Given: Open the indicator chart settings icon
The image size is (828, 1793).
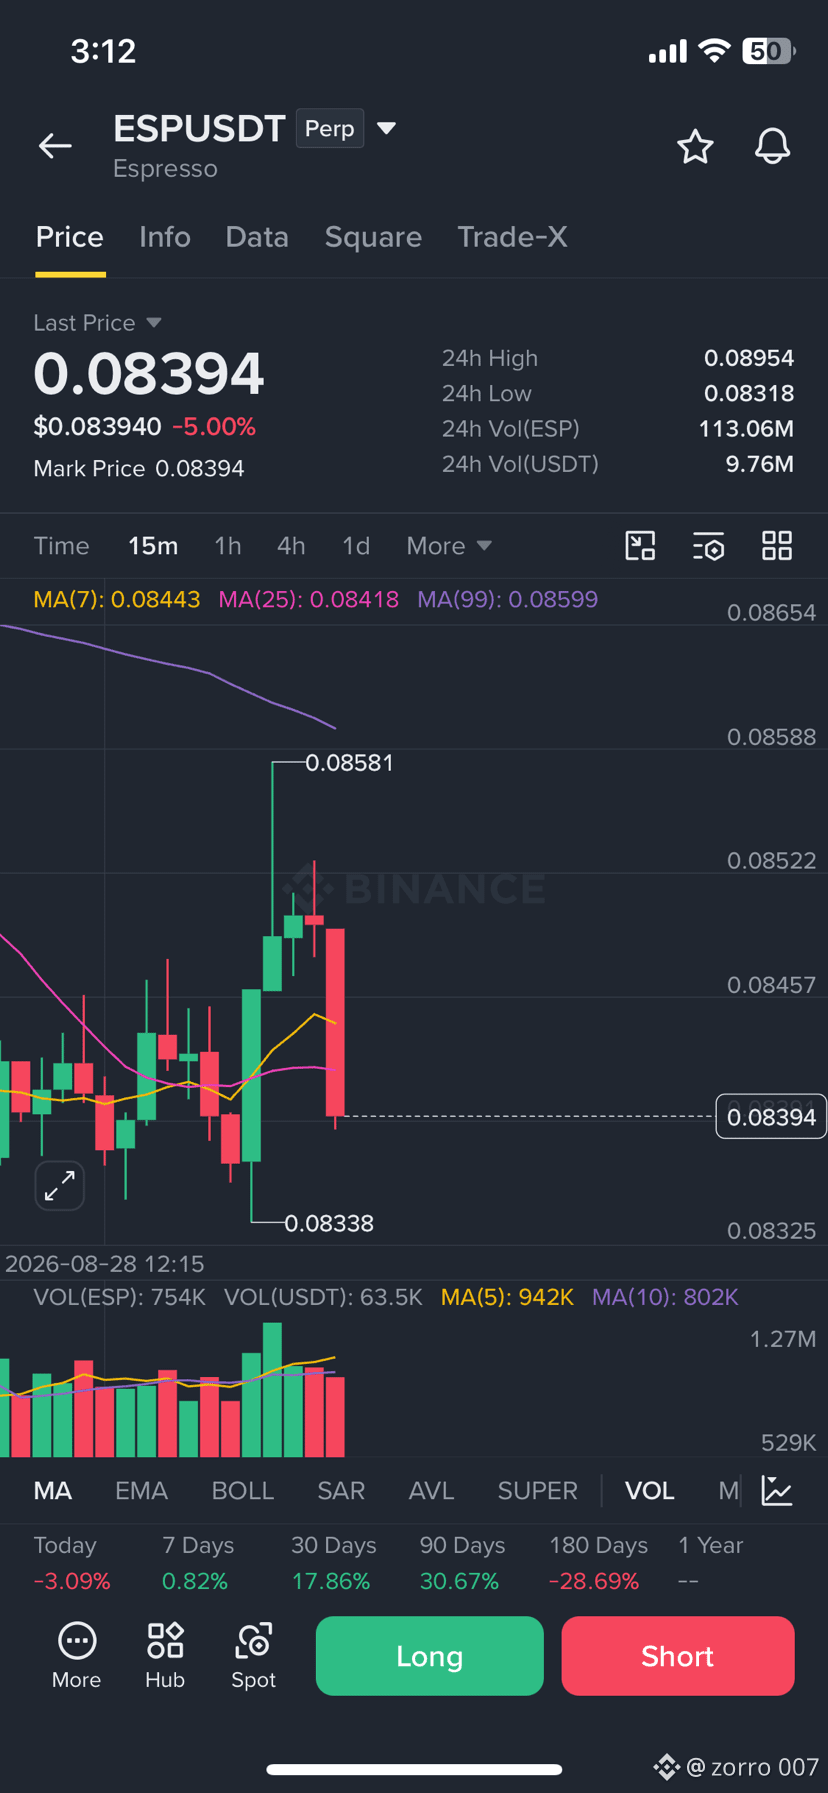Looking at the screenshot, I should point(777,1491).
